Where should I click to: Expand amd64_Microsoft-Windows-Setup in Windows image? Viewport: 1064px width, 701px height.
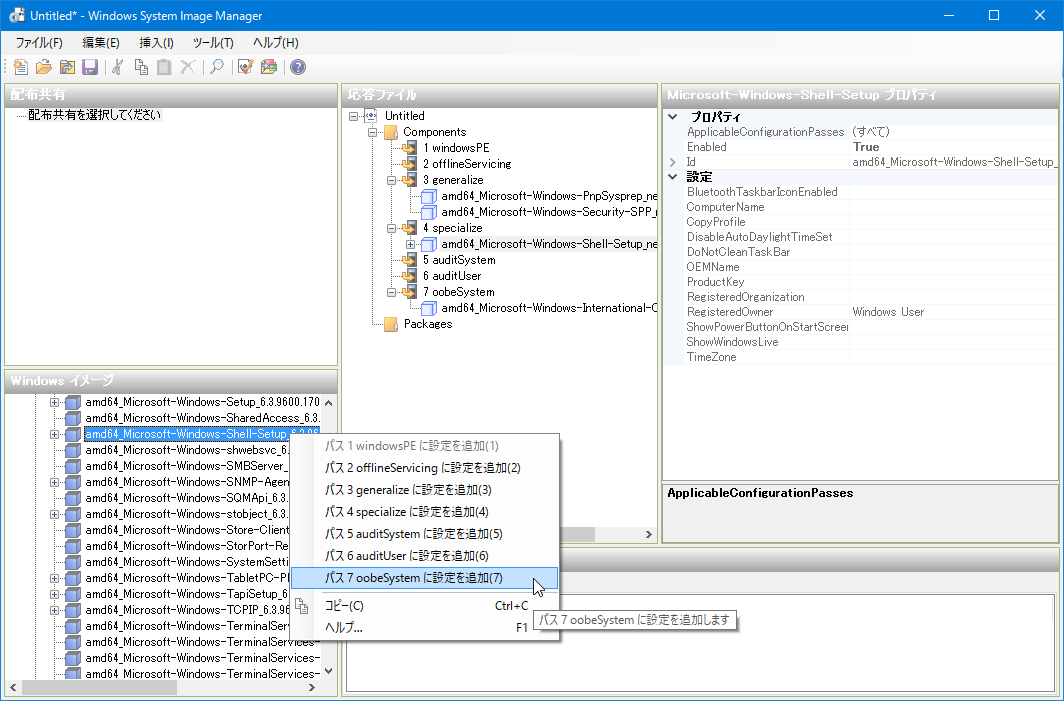(x=54, y=402)
